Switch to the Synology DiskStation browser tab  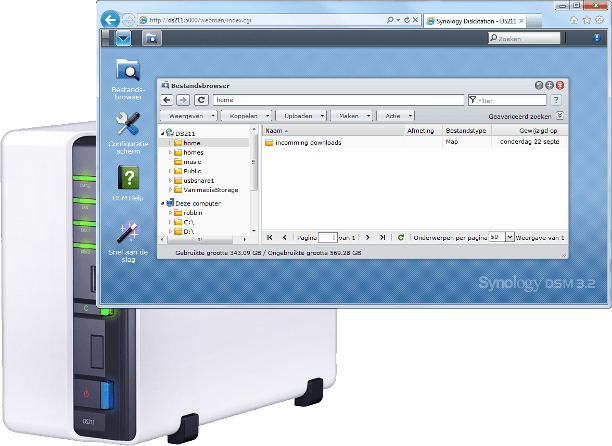(475, 21)
